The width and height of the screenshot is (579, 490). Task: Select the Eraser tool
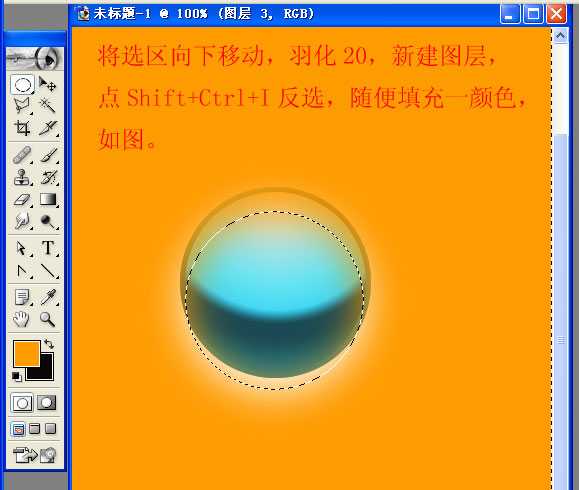click(x=22, y=199)
